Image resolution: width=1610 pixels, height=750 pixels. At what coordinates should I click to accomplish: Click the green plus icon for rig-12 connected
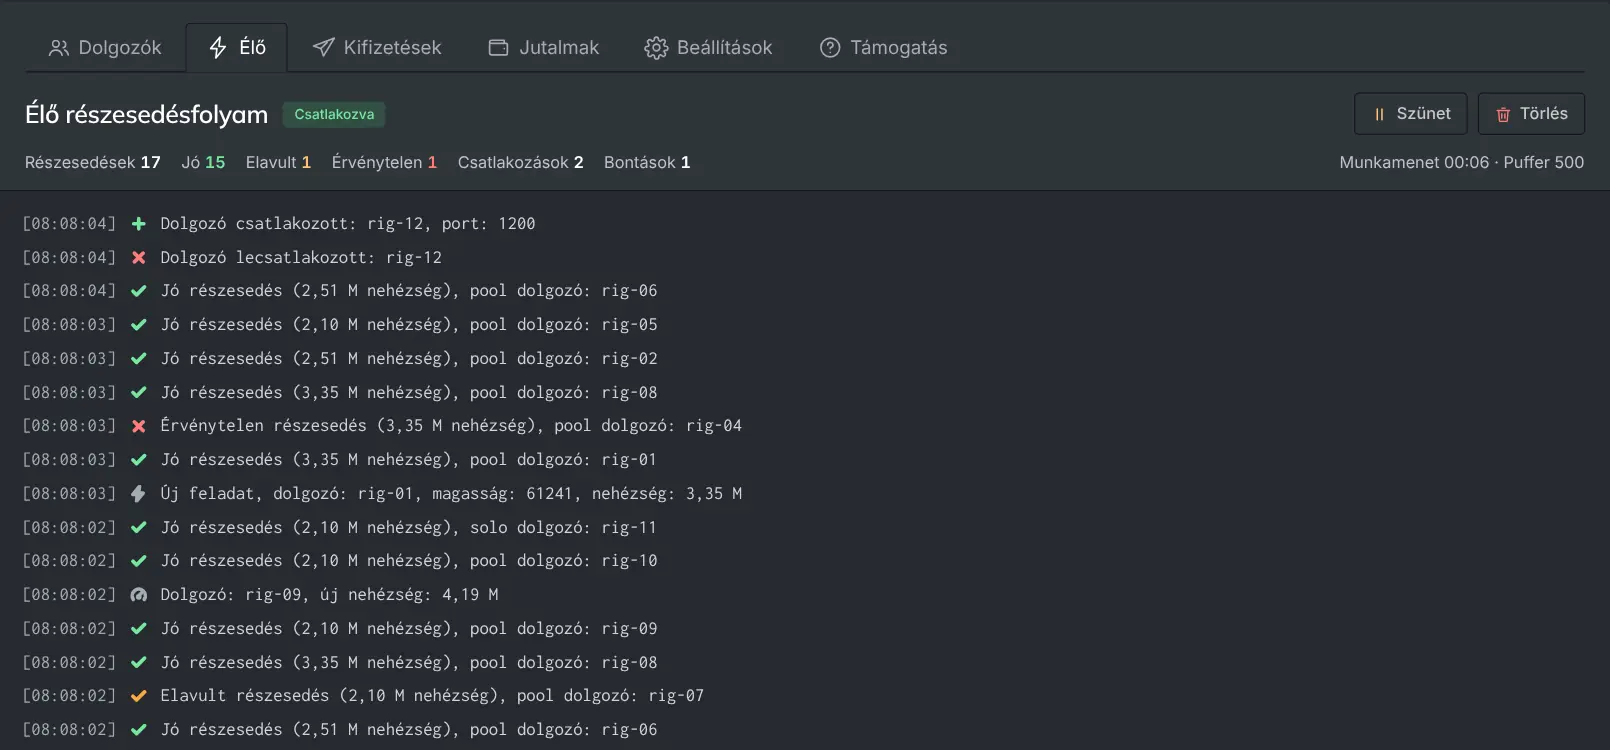click(x=139, y=224)
